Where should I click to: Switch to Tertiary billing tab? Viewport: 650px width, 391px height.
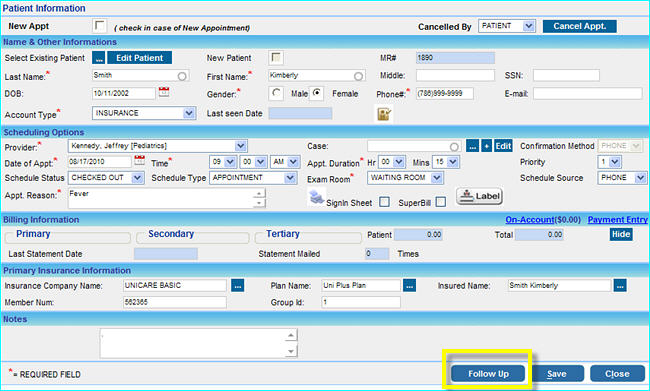(283, 234)
